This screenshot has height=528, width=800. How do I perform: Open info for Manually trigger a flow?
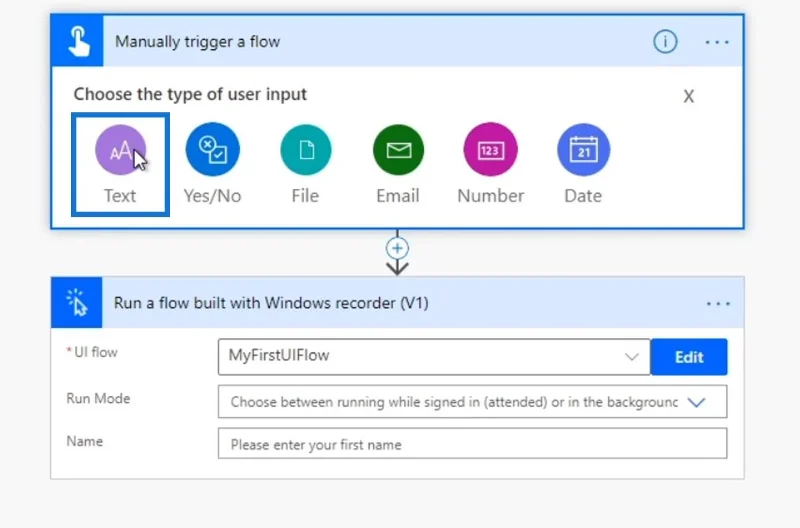coord(665,41)
